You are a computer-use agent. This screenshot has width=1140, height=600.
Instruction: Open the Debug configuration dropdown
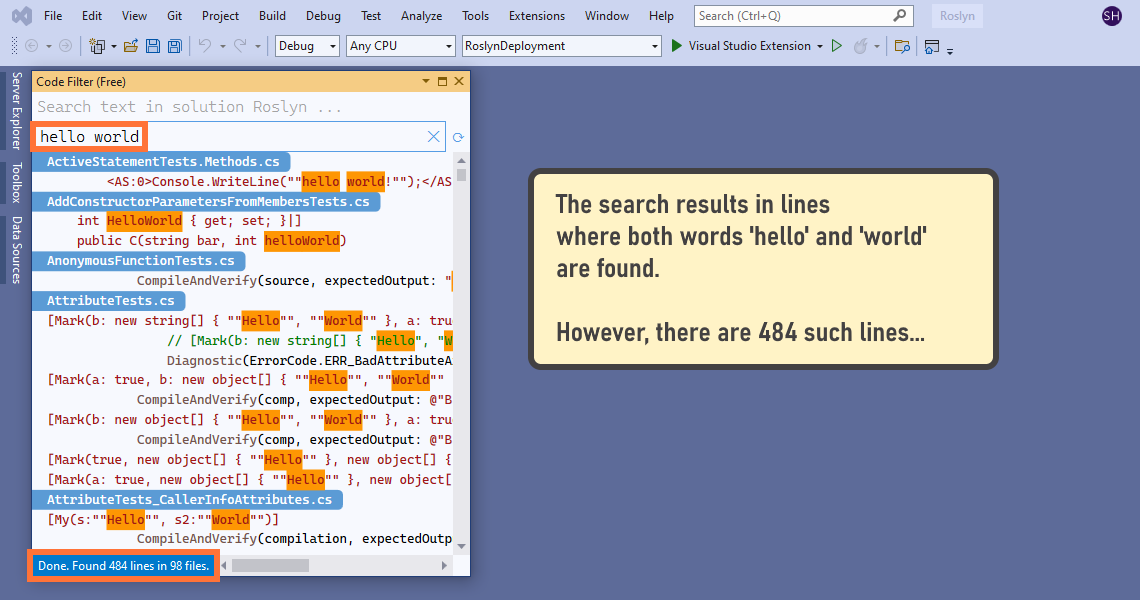(307, 46)
